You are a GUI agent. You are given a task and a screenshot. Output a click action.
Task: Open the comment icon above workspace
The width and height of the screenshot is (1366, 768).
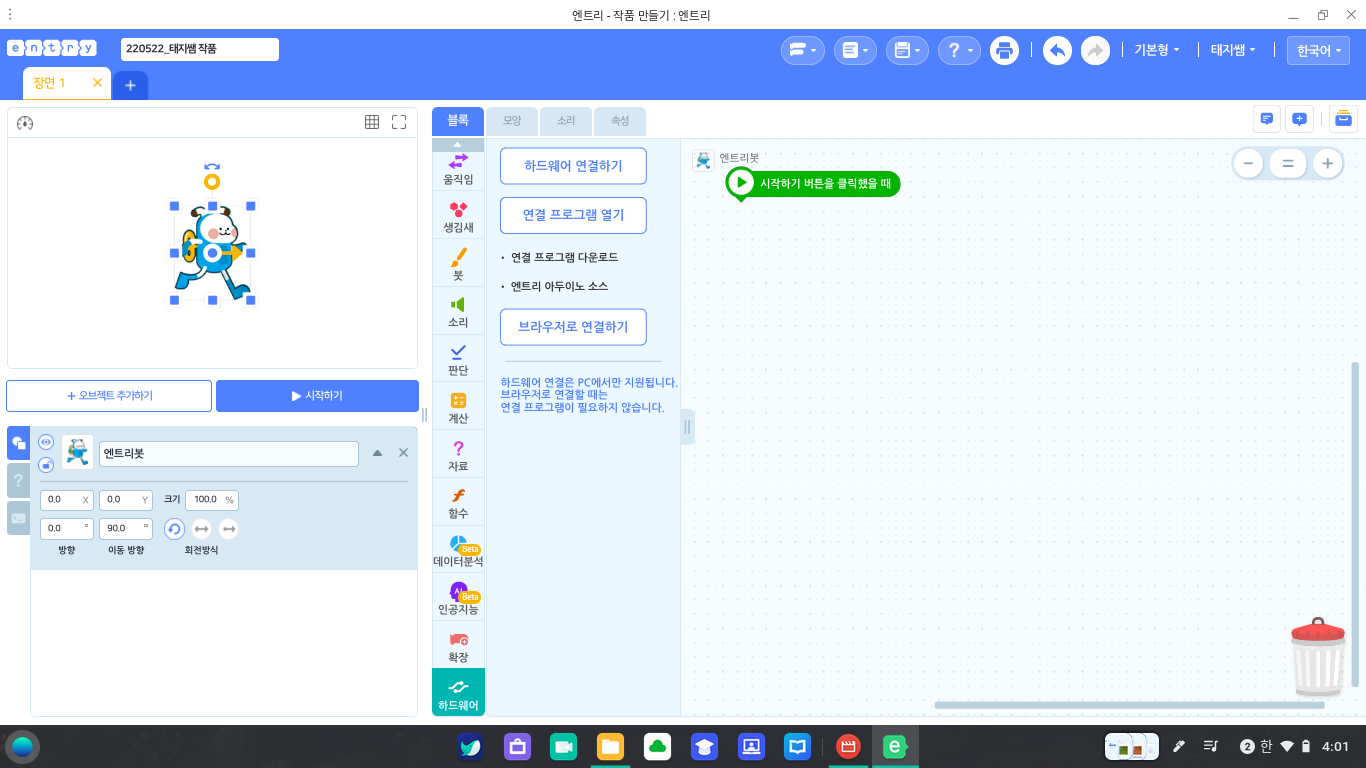pyautogui.click(x=1267, y=119)
